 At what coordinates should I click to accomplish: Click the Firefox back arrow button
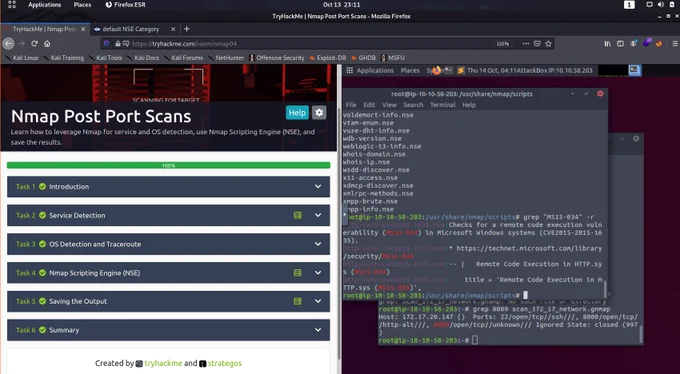[x=8, y=43]
